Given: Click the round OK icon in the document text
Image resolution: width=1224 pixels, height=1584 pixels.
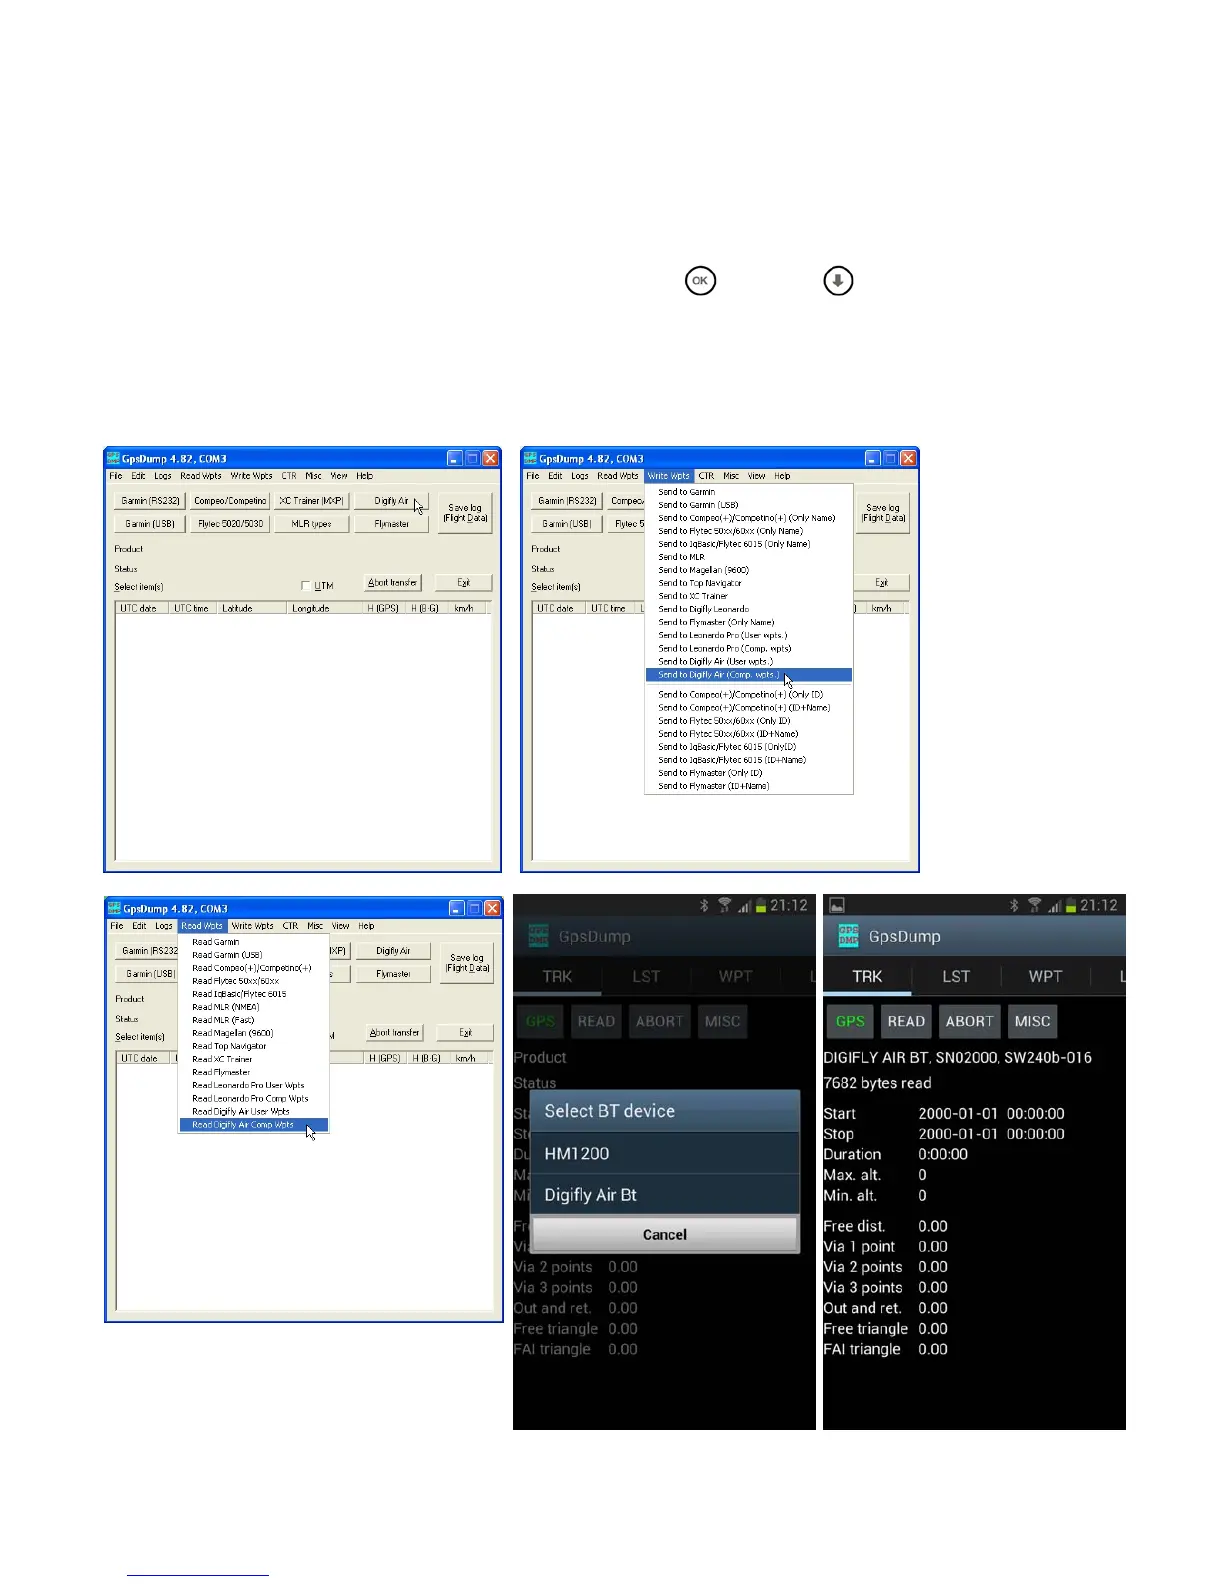Looking at the screenshot, I should 700,281.
